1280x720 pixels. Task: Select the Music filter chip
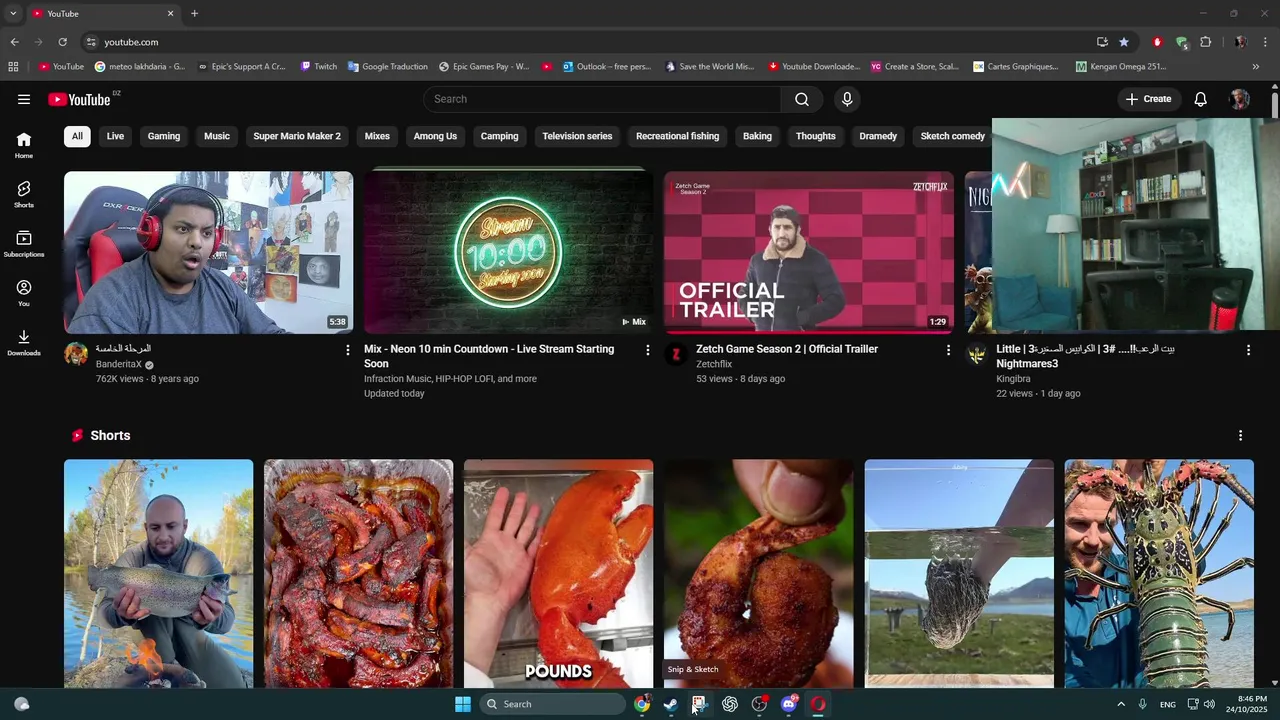coord(217,136)
